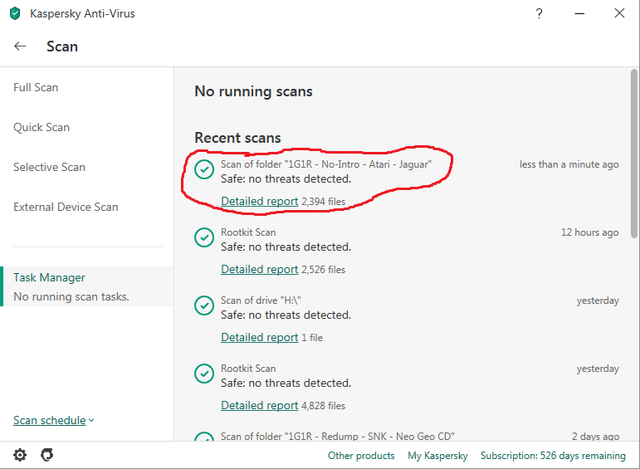Close the Kaspersky Anti-Virus window
This screenshot has height=469, width=640.
(x=619, y=13)
